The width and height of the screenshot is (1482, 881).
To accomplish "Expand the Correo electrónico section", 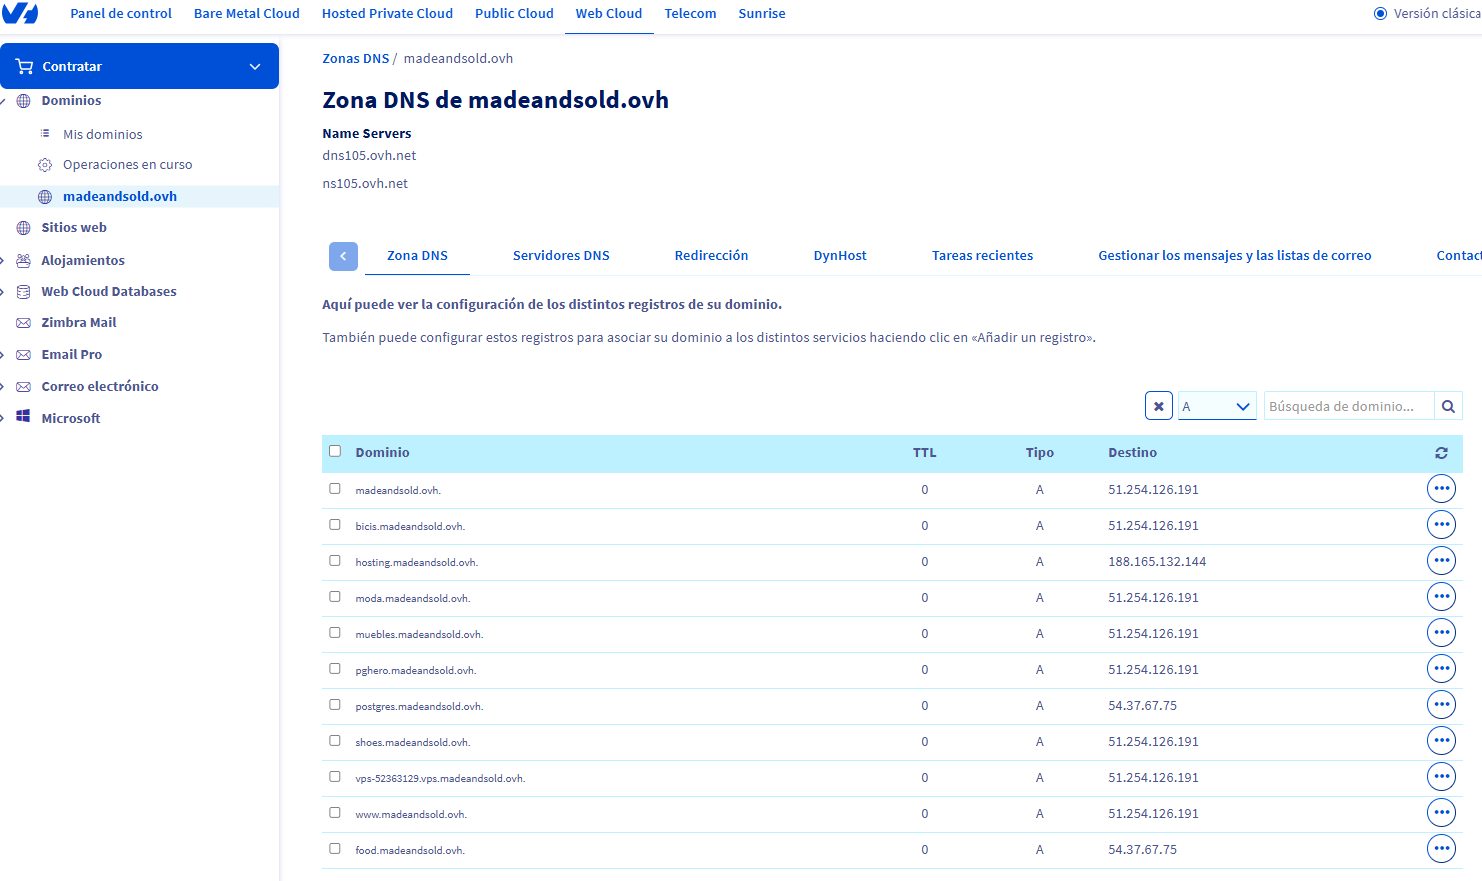I will [3, 387].
